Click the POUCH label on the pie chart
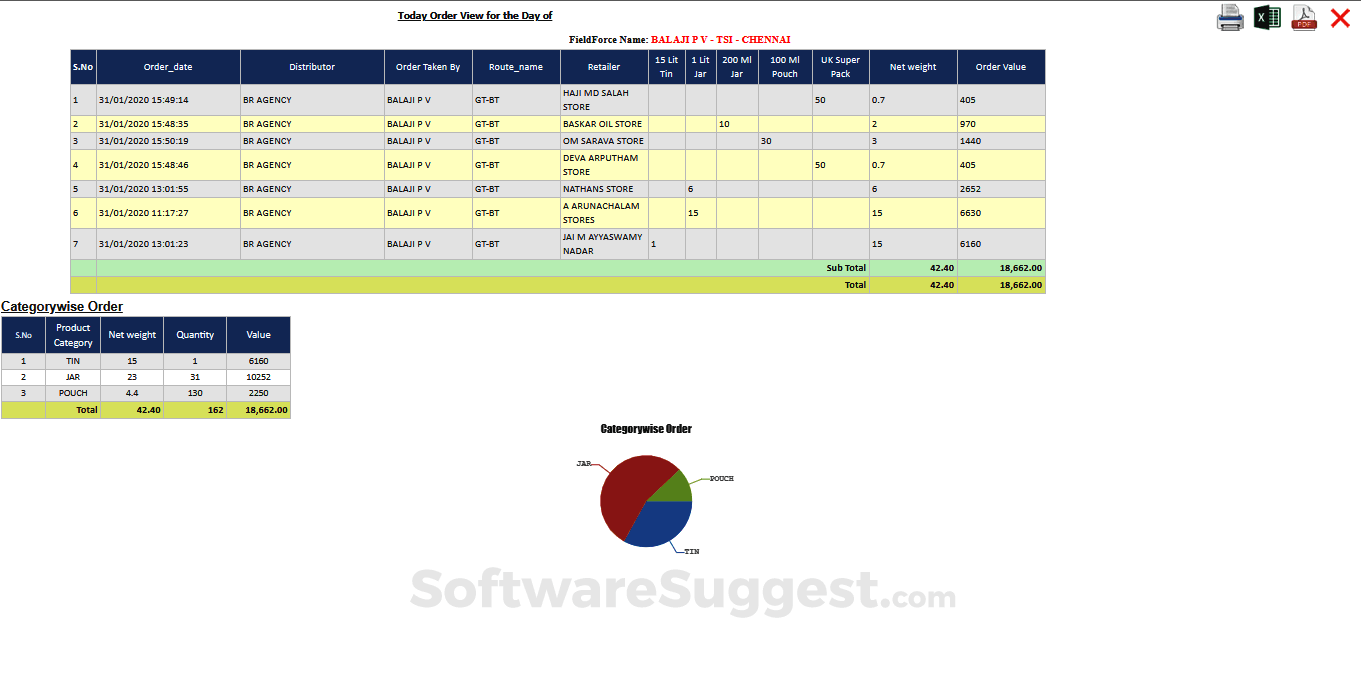Image resolution: width=1366 pixels, height=687 pixels. tap(723, 478)
